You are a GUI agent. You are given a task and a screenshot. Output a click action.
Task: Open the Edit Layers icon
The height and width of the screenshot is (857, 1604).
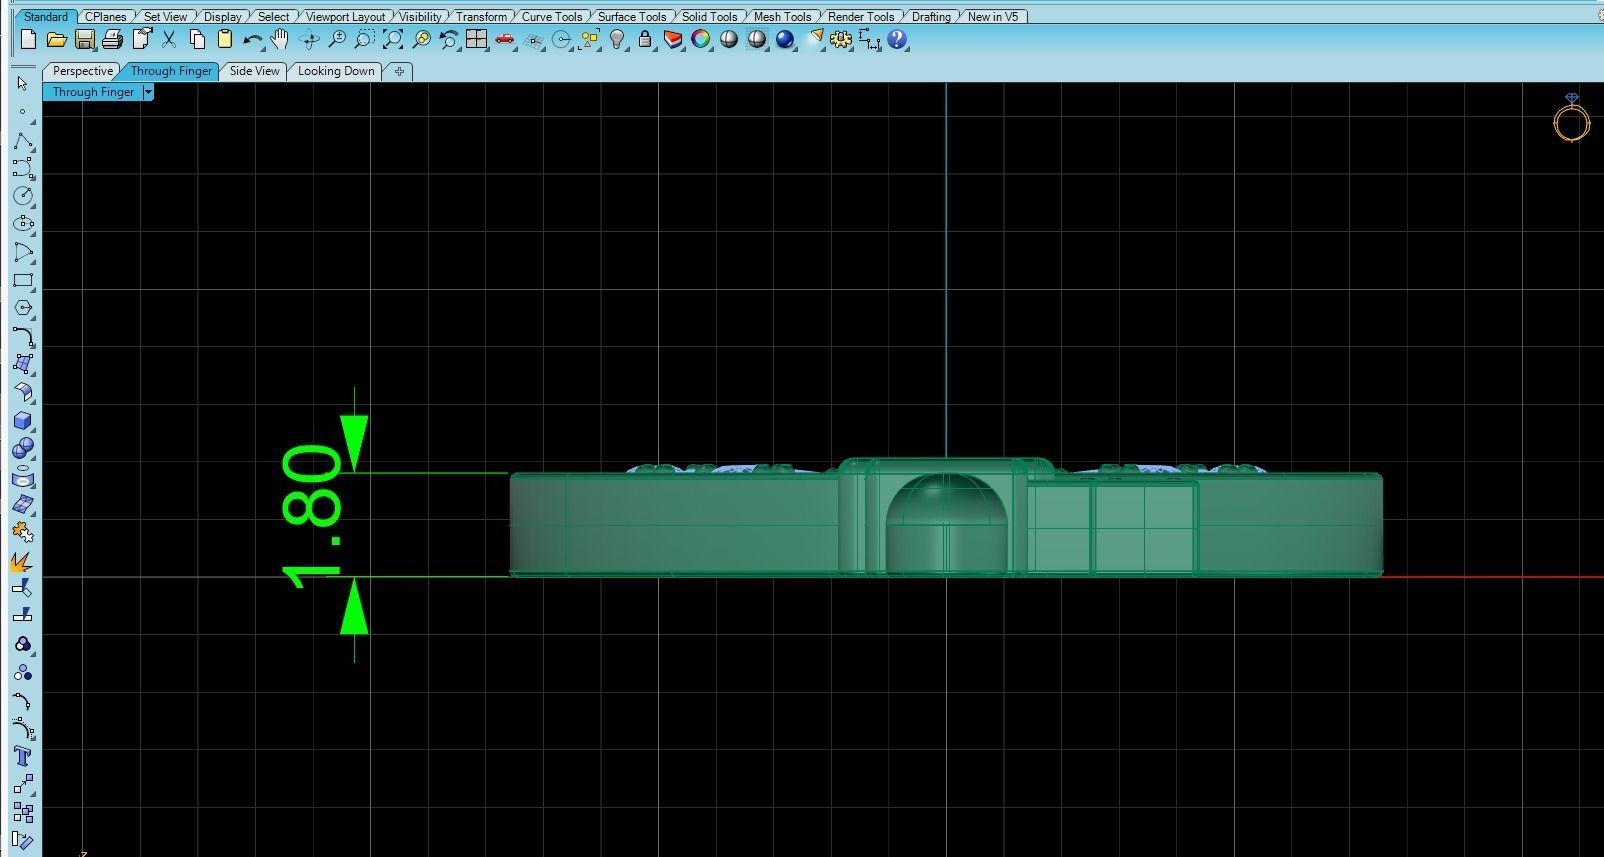point(673,40)
